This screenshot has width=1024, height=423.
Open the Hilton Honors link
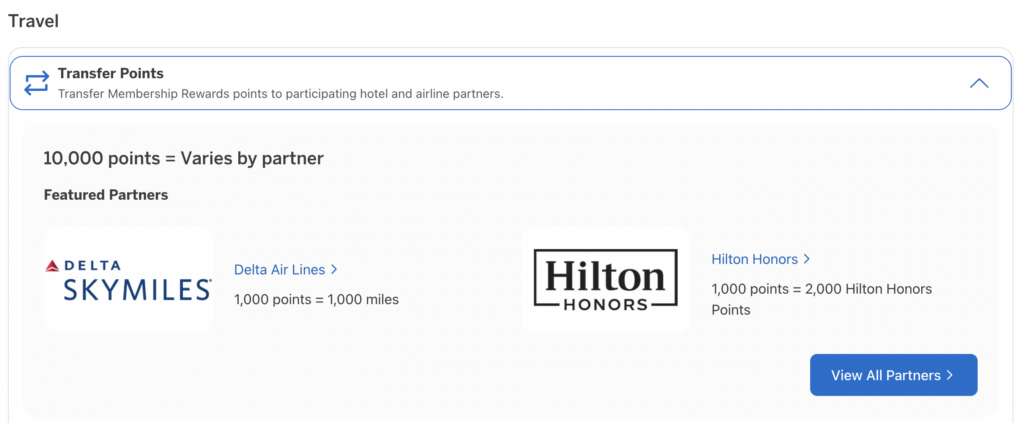(x=754, y=259)
